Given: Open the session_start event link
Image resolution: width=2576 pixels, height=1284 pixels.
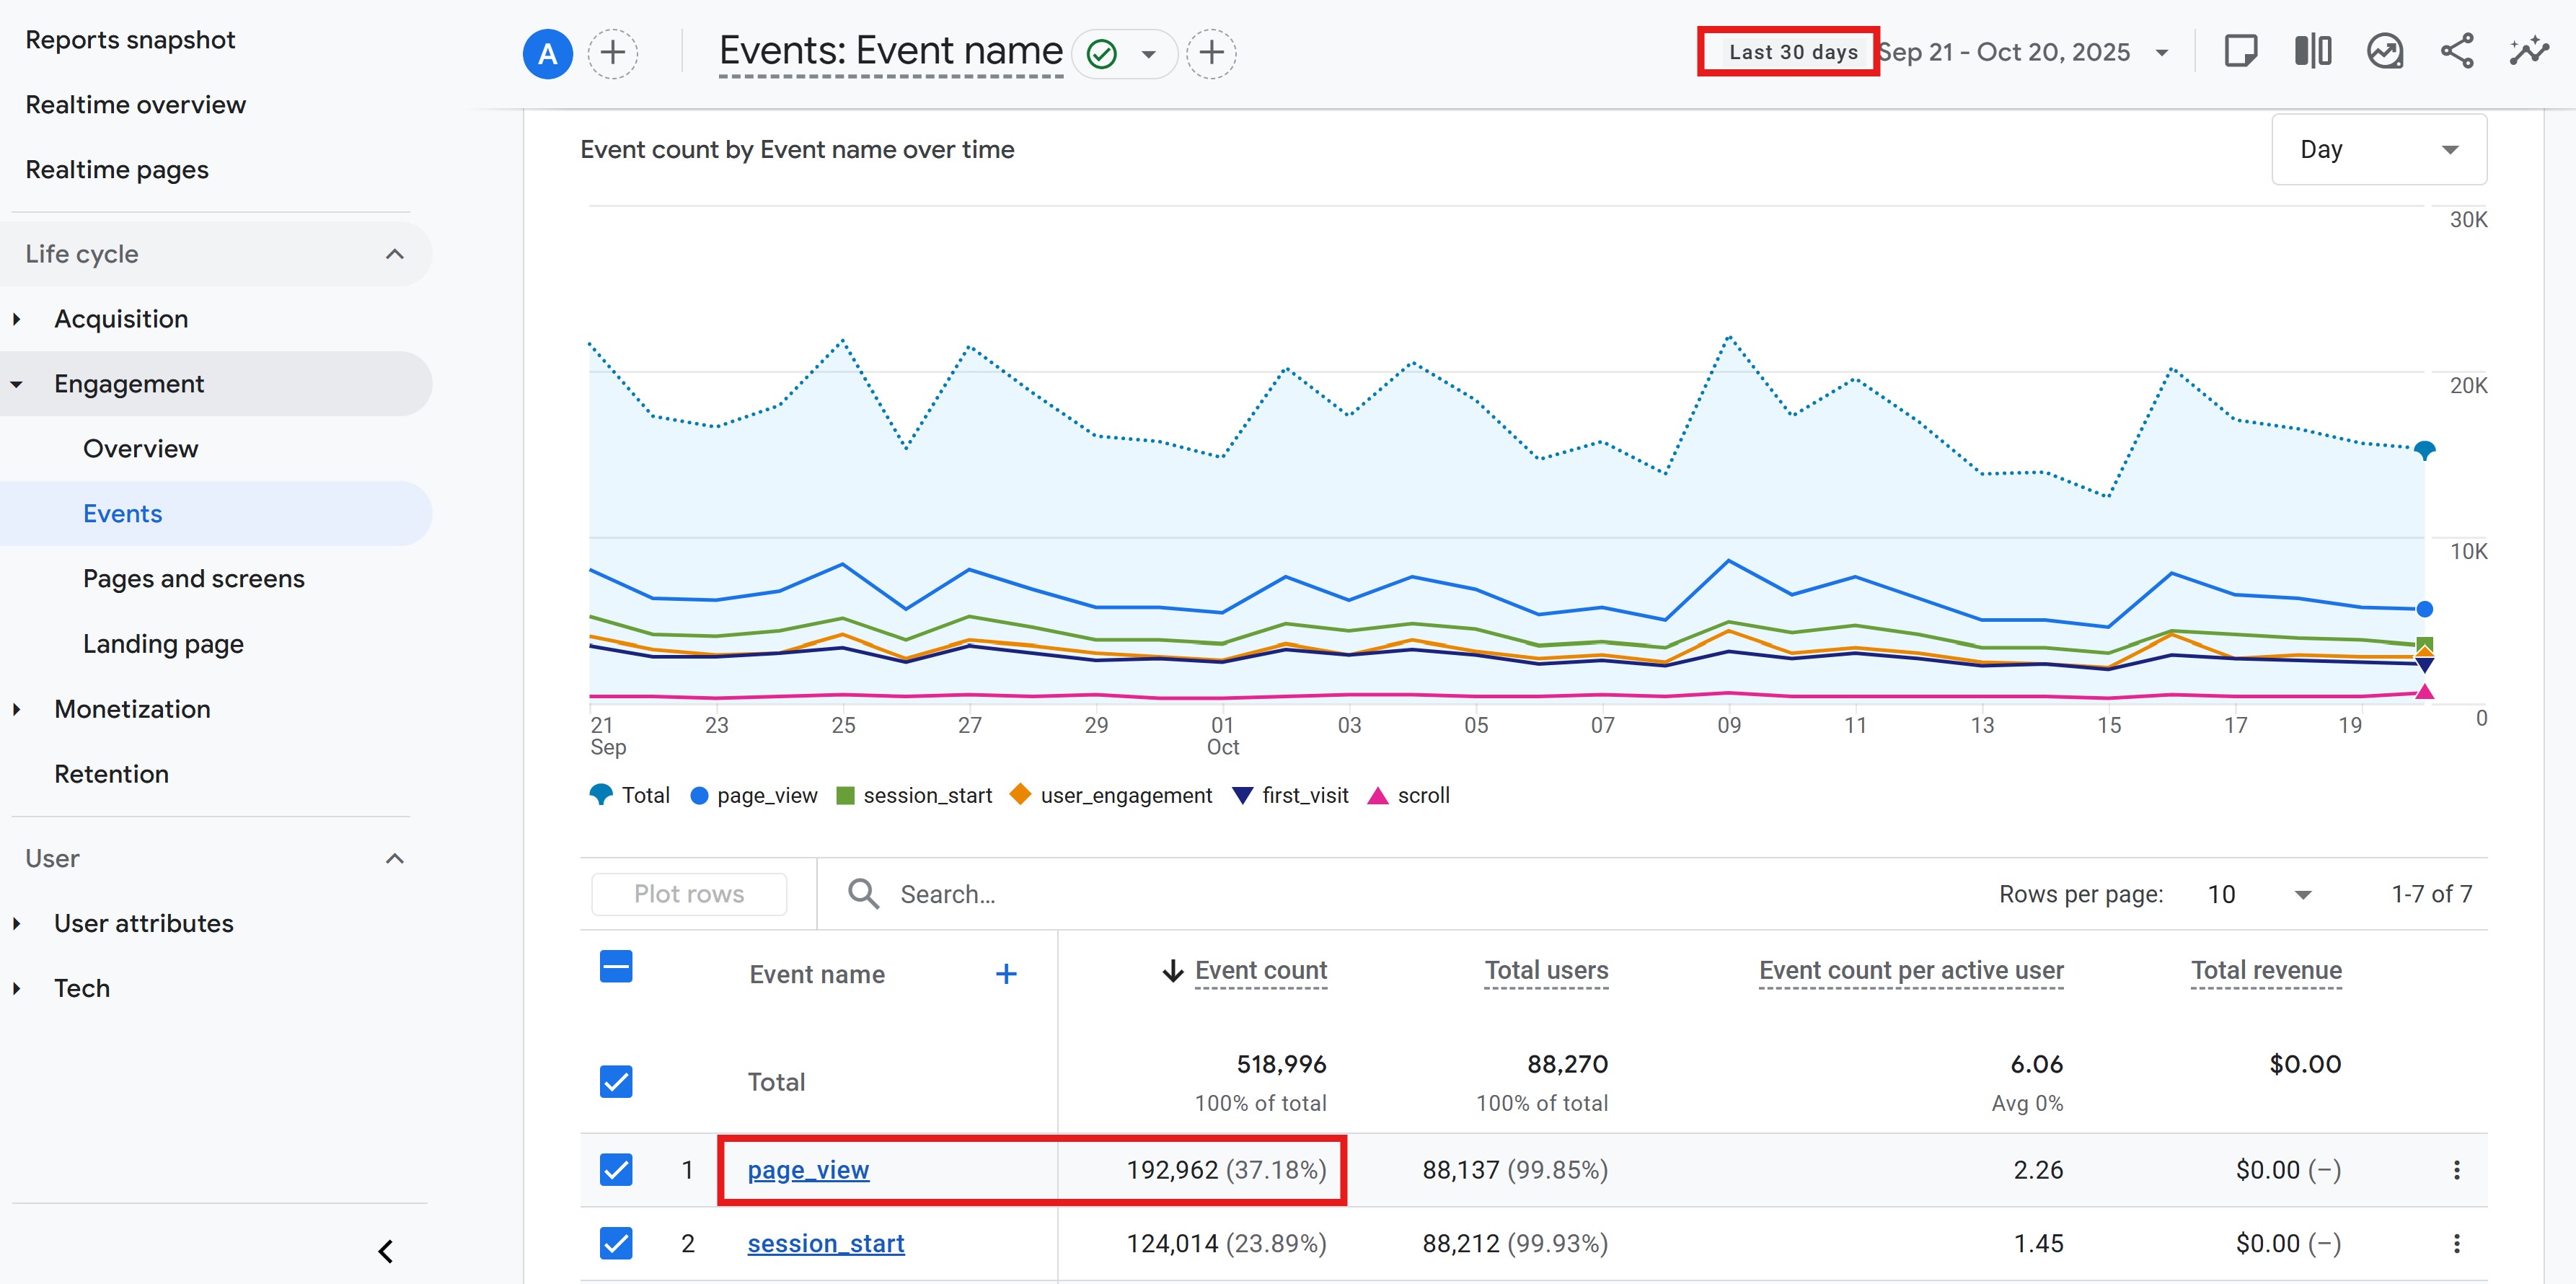Looking at the screenshot, I should point(825,1243).
